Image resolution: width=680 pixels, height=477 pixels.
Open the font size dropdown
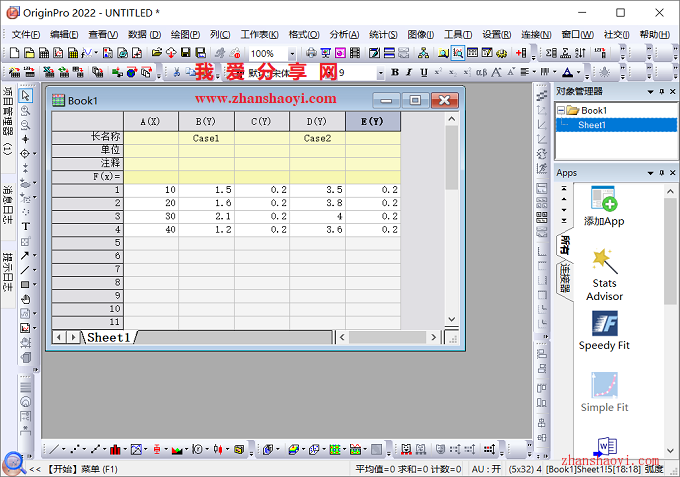(x=380, y=72)
